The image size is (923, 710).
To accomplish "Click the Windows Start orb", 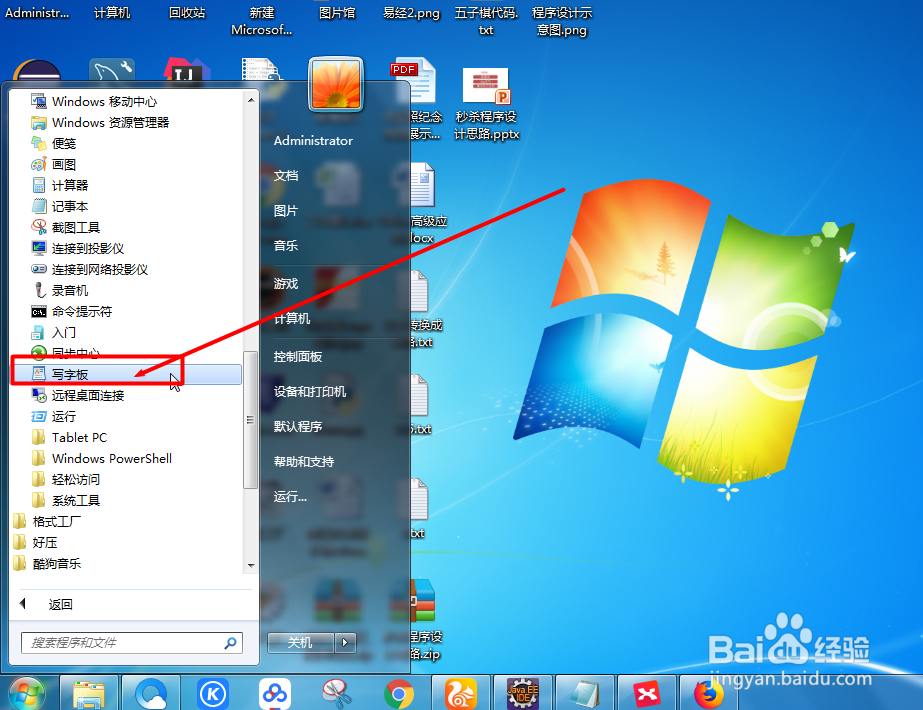I will click(27, 693).
